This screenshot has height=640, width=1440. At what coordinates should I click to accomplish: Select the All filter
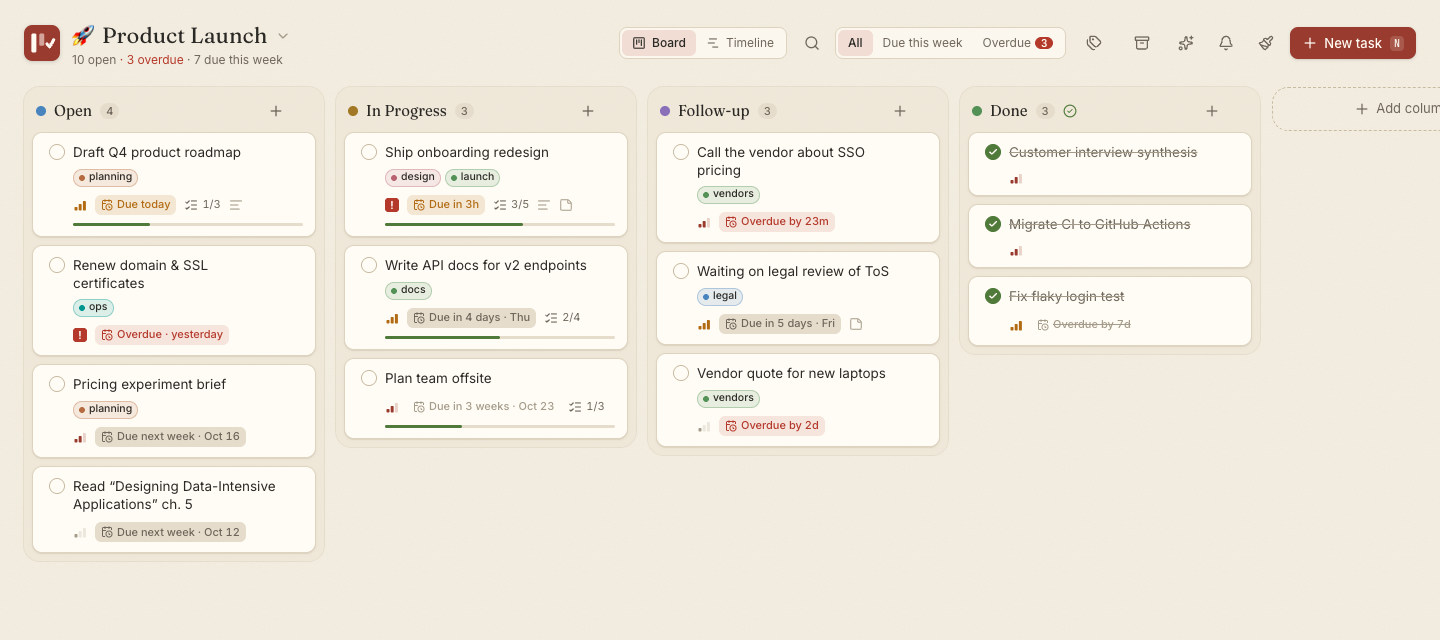(855, 43)
